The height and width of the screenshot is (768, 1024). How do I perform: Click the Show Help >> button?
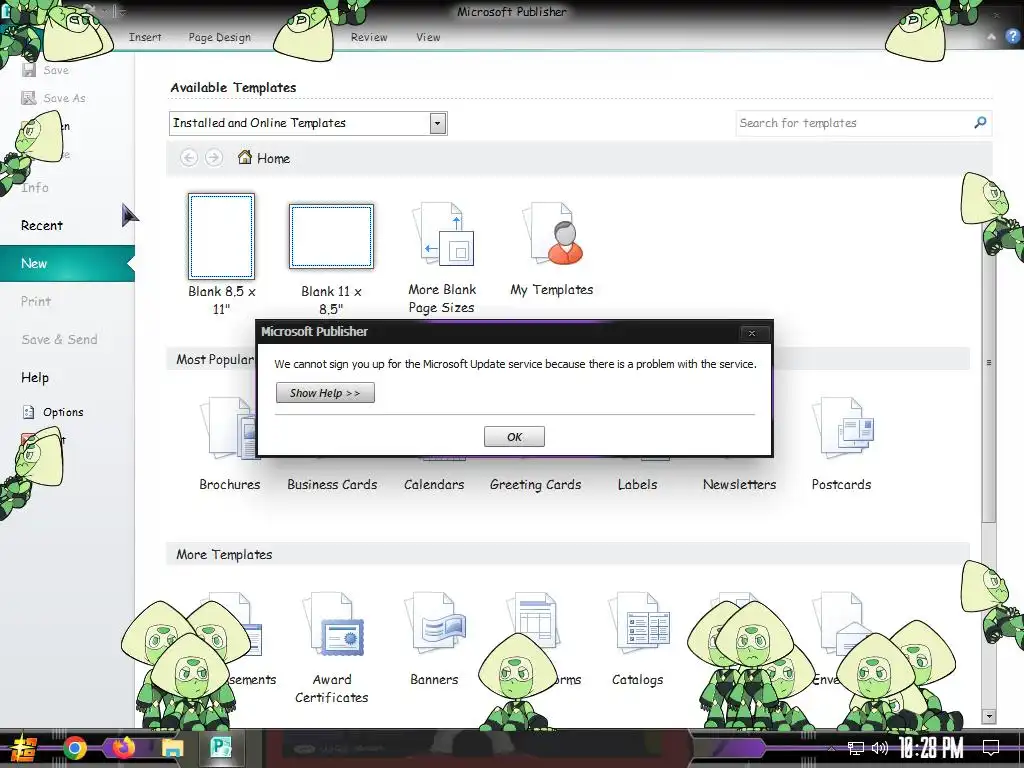325,392
